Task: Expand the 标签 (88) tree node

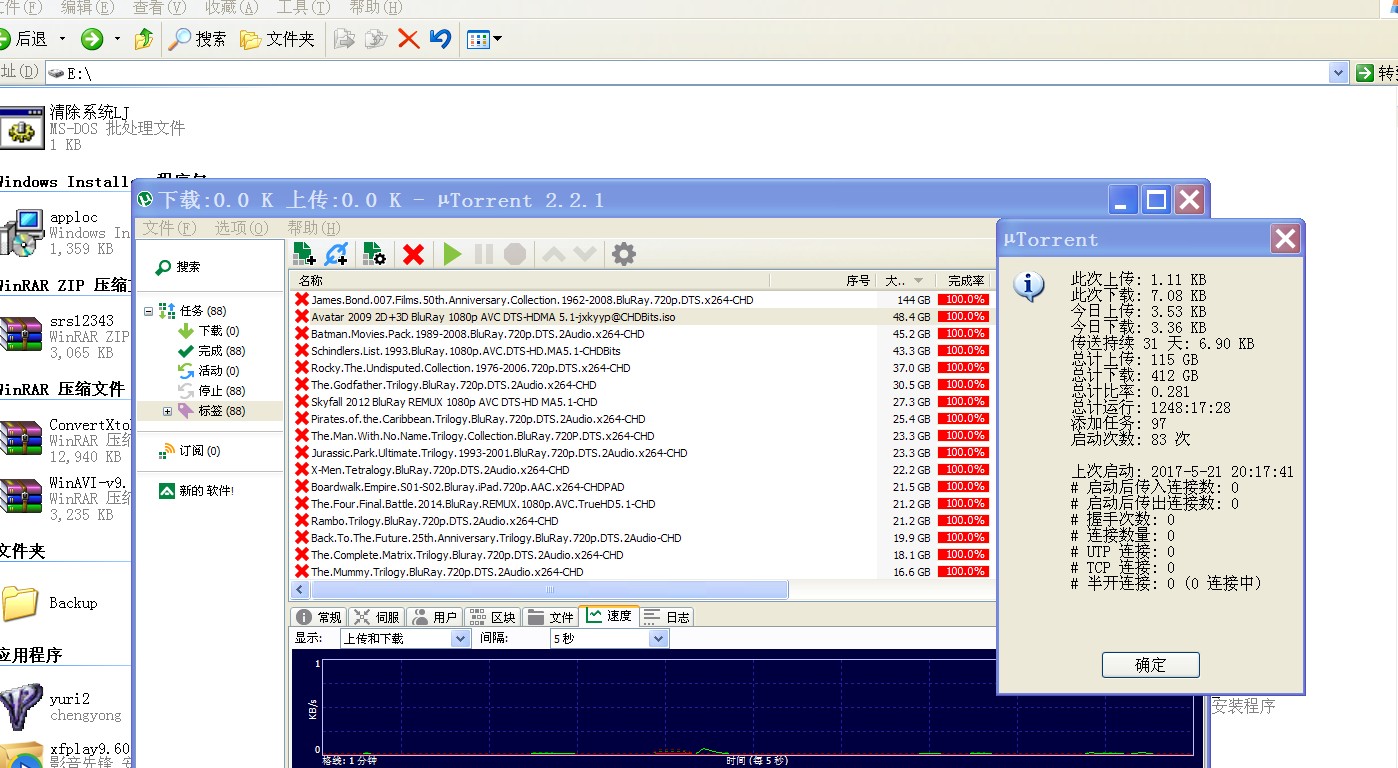Action: pos(167,411)
